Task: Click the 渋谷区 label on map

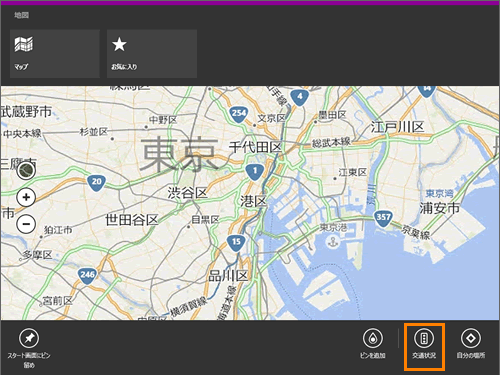Action: tap(187, 193)
